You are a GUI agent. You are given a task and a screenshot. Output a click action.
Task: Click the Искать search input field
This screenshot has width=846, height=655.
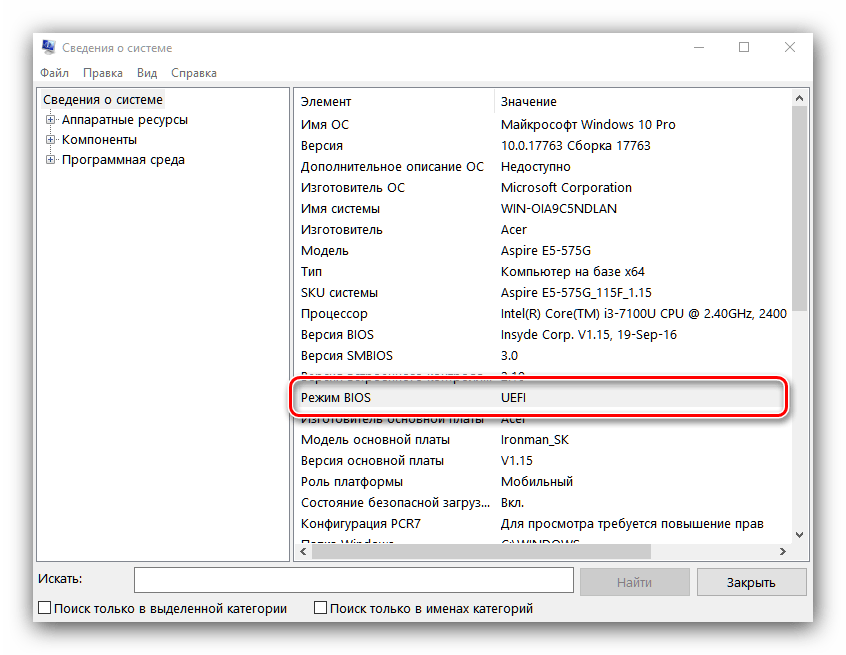tap(354, 580)
